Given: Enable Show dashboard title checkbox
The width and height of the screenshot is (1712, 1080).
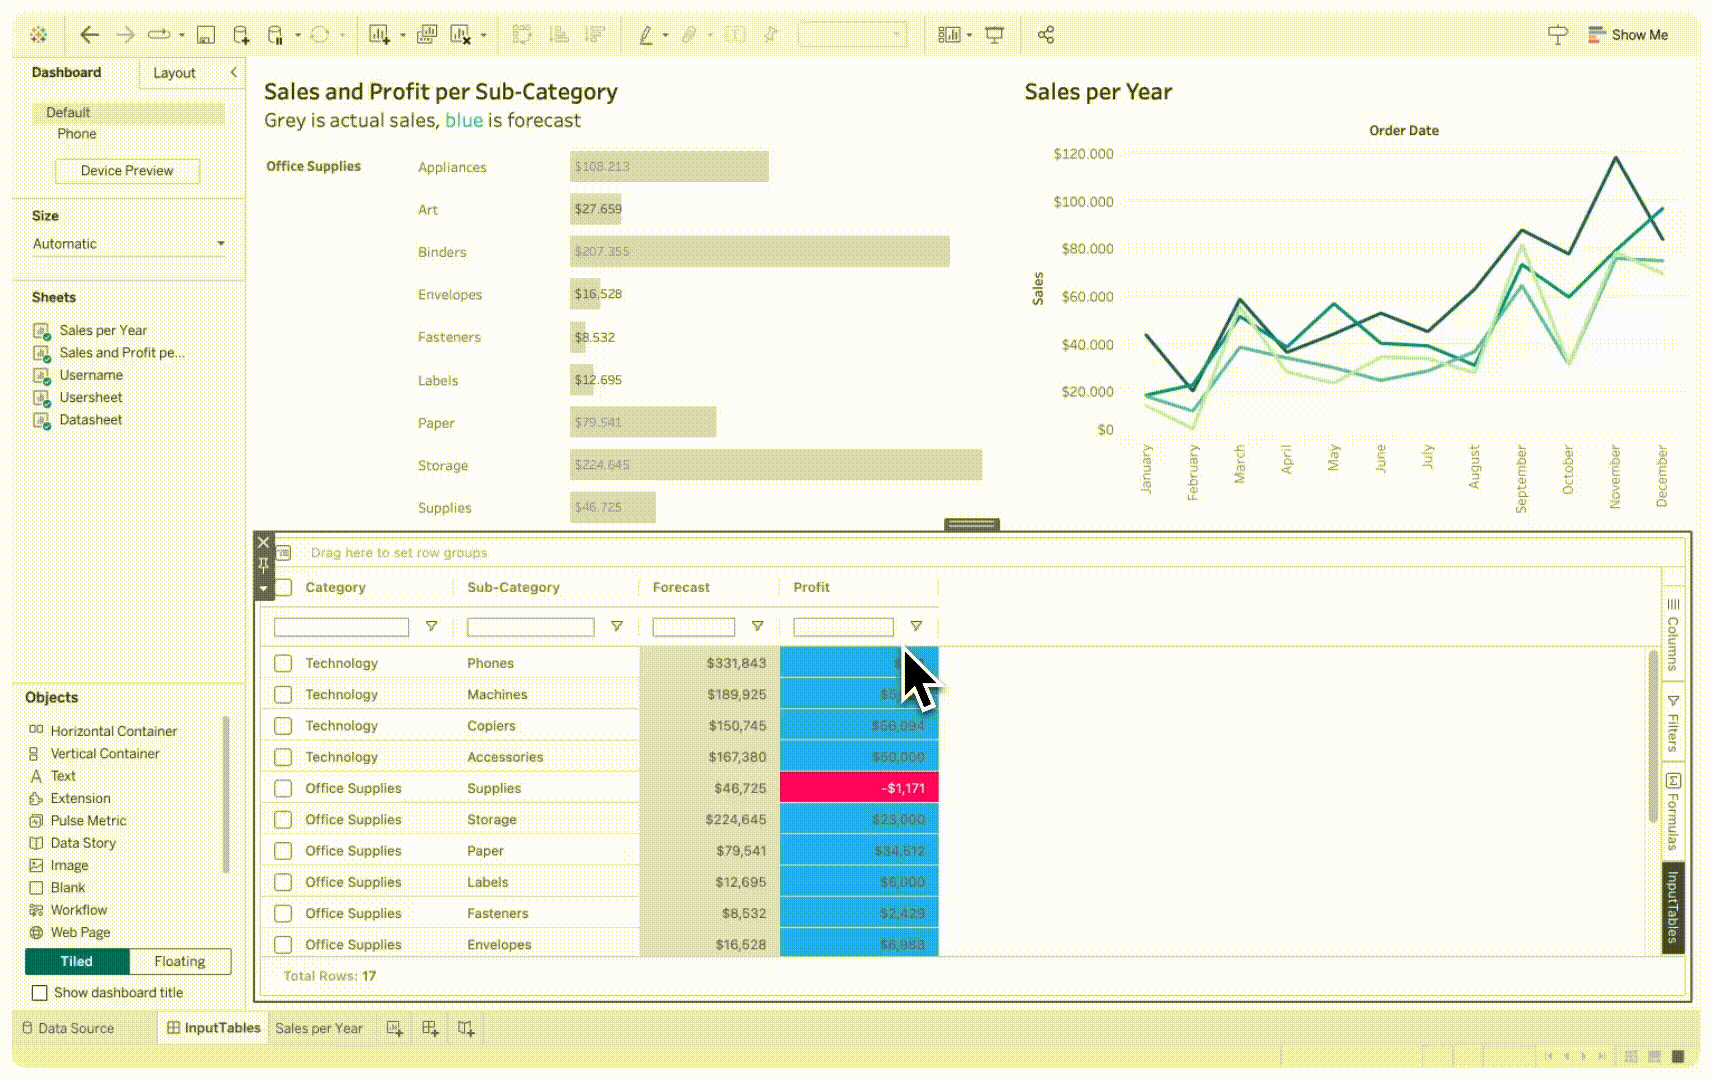Looking at the screenshot, I should (40, 993).
